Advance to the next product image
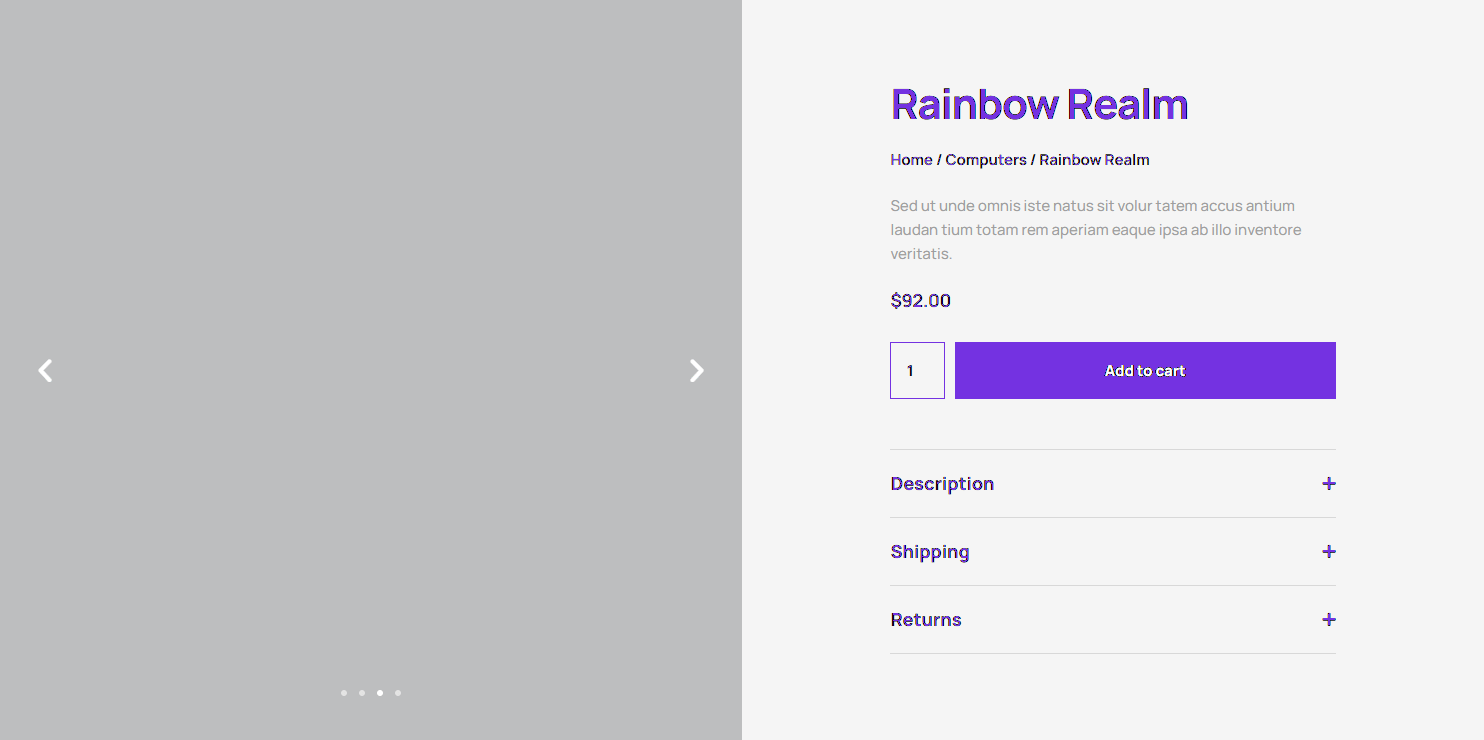The image size is (1484, 740). point(697,371)
